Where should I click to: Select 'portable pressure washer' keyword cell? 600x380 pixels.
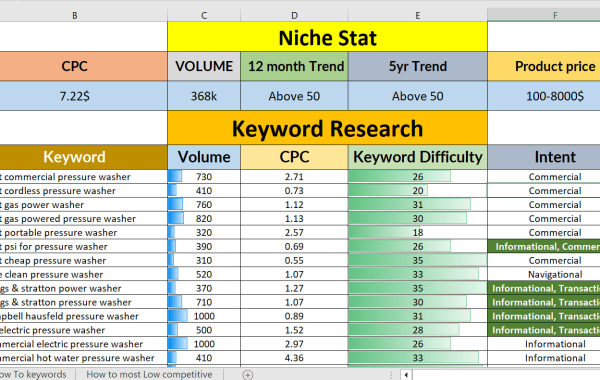[83, 233]
